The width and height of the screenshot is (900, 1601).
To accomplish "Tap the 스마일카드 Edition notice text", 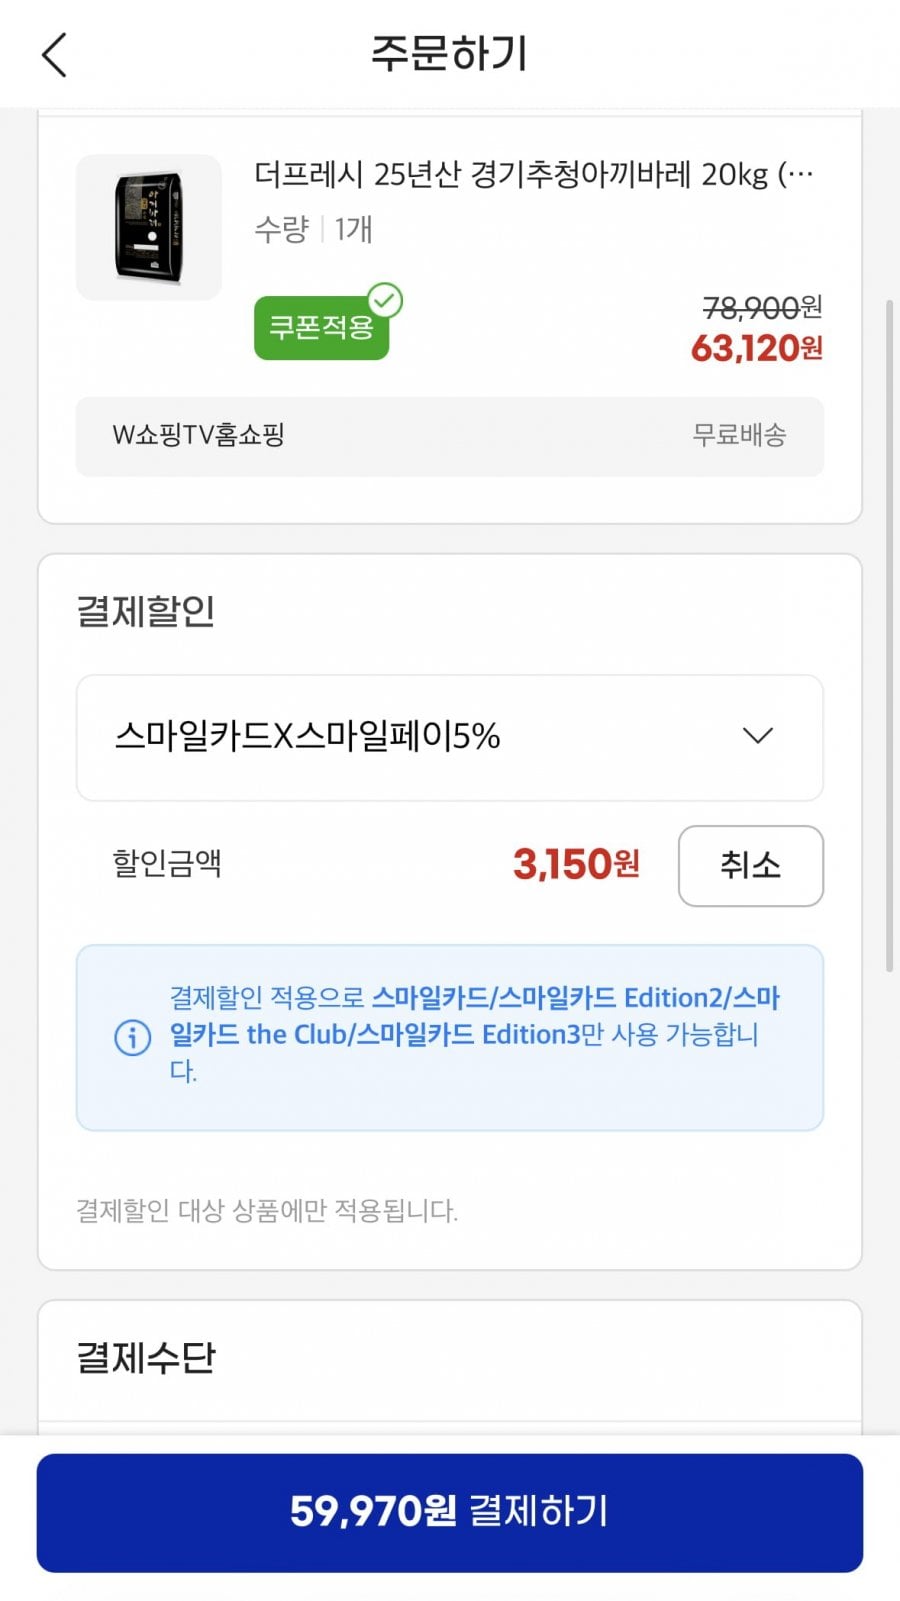I will [x=474, y=1033].
